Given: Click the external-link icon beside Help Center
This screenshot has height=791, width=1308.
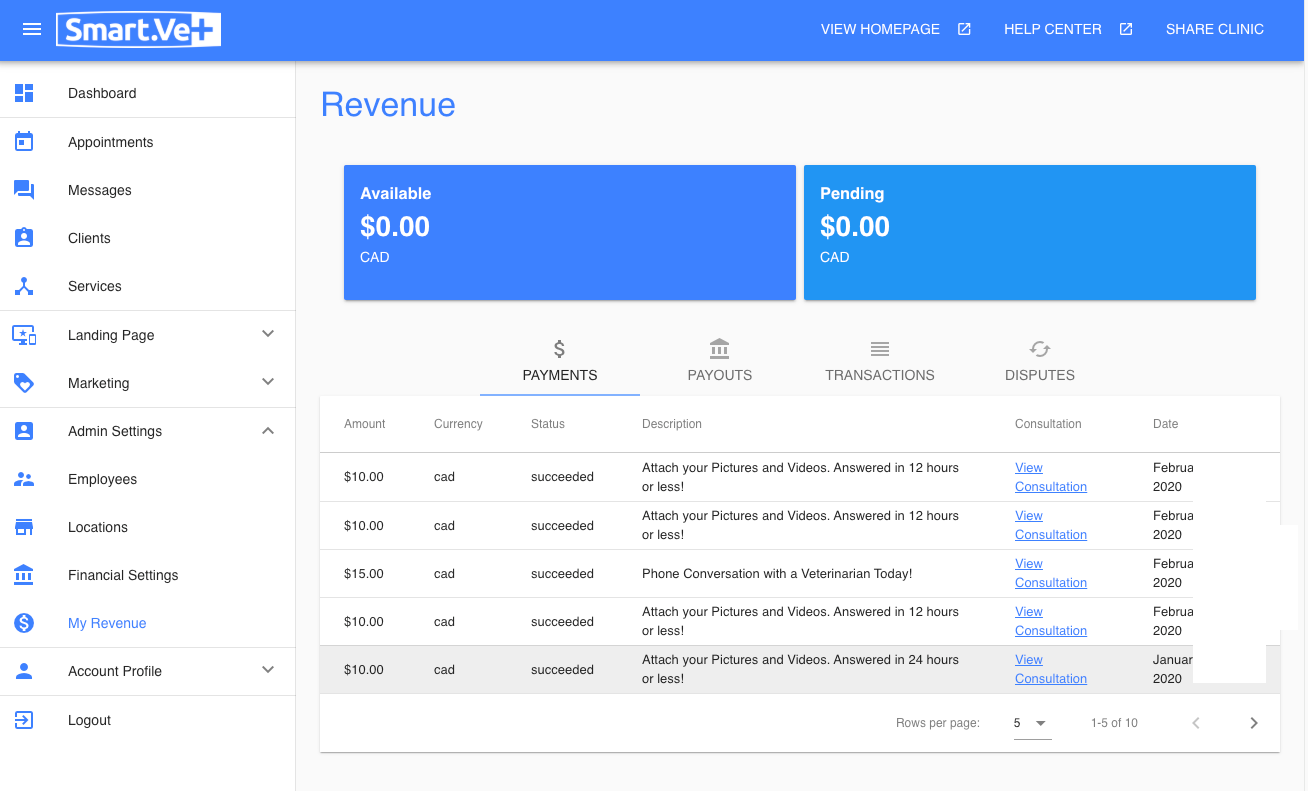Looking at the screenshot, I should 1126,29.
